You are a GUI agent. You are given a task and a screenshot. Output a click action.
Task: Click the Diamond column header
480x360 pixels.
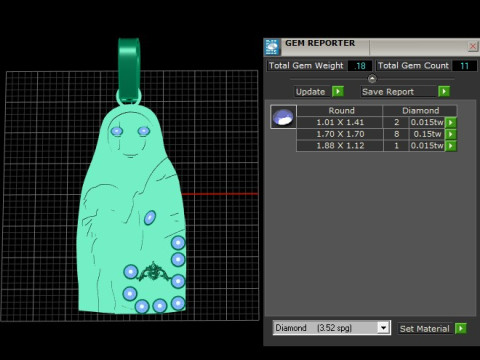coord(420,111)
